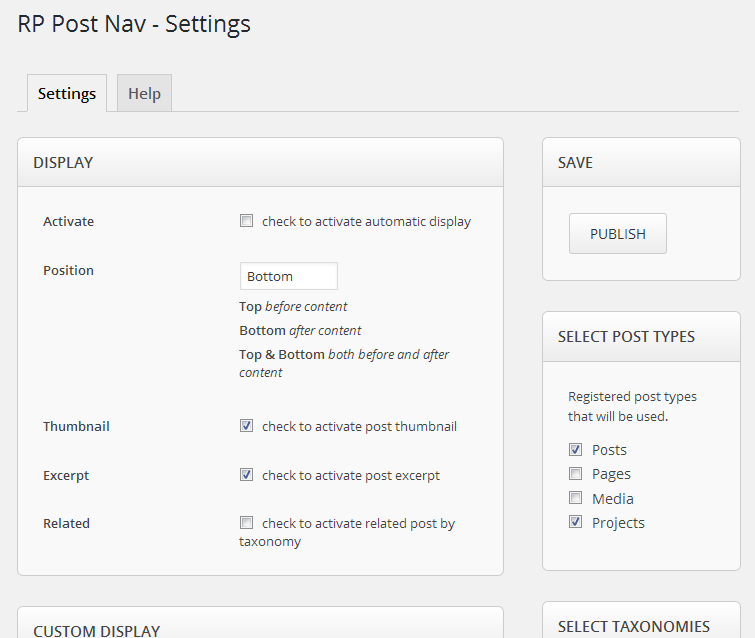Uncheck the Posts post type checkbox
The image size is (755, 638).
[x=576, y=450]
